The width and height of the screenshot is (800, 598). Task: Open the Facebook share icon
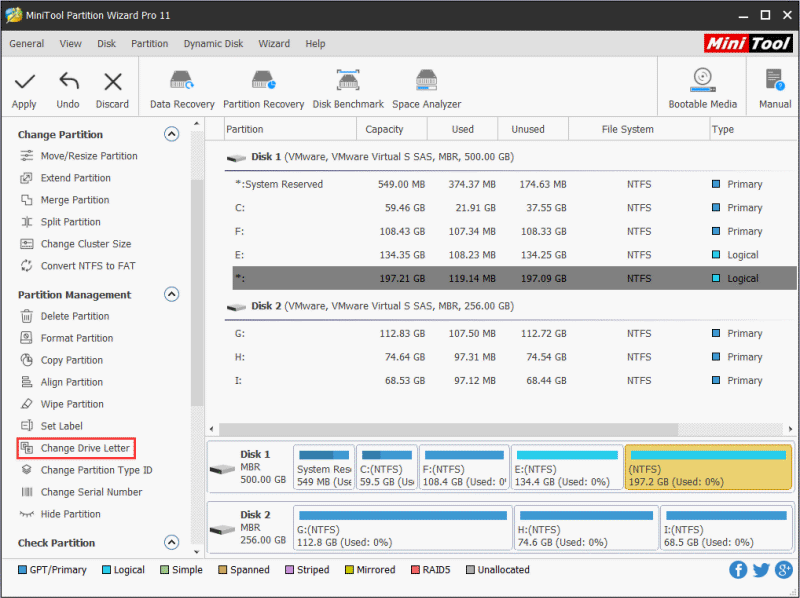tap(738, 569)
